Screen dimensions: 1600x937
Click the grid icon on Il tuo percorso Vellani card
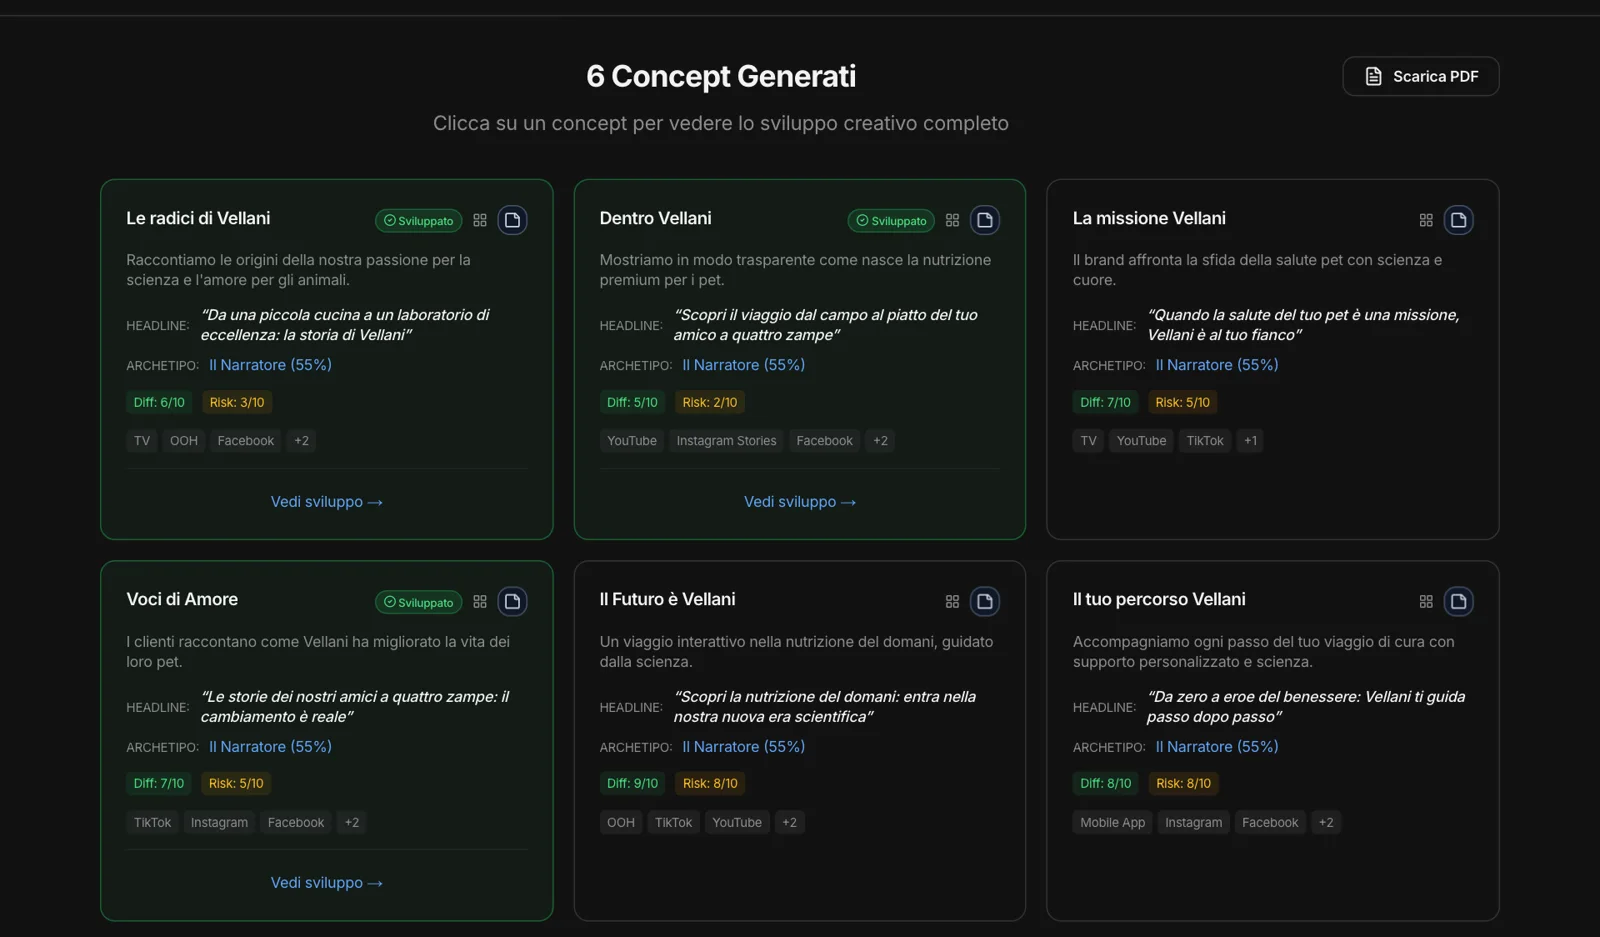coord(1426,601)
